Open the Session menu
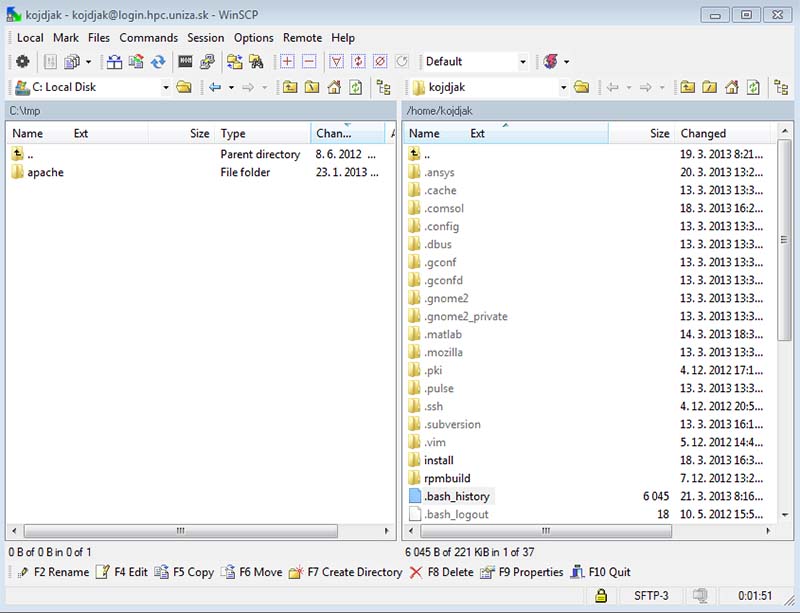800x613 pixels. click(x=206, y=38)
